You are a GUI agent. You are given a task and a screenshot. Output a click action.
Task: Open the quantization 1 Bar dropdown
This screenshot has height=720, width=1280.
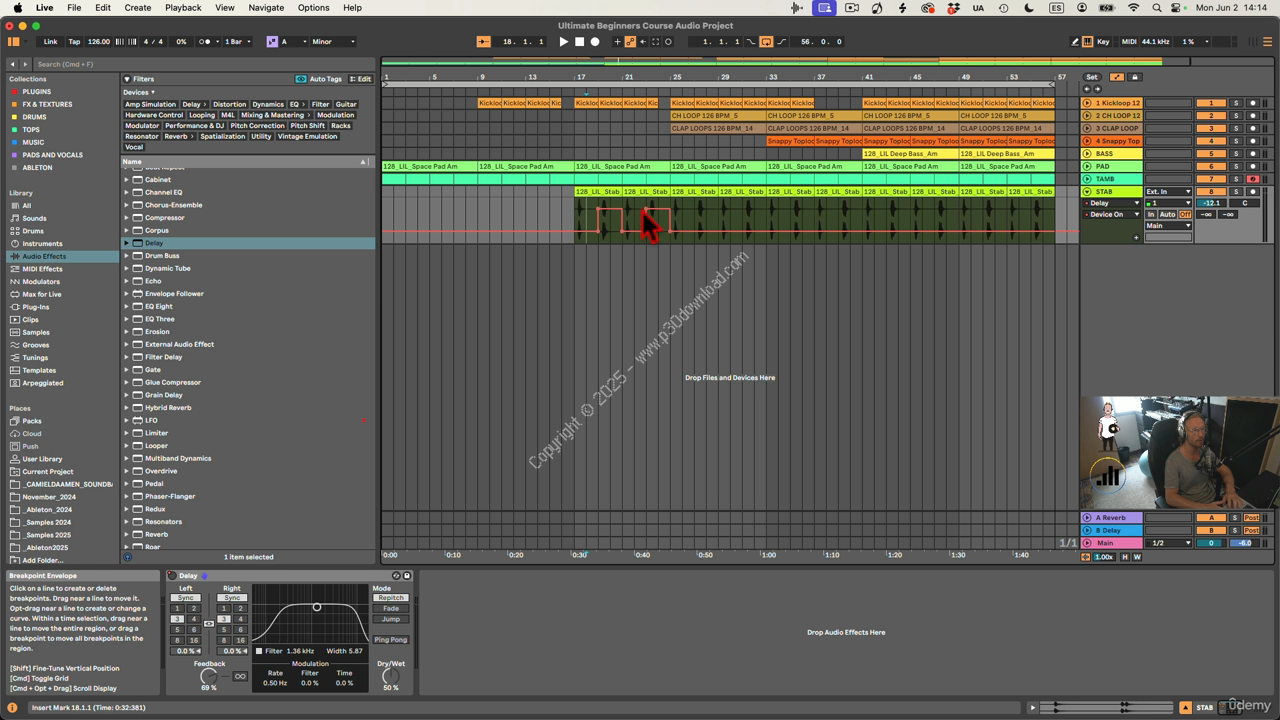point(237,42)
